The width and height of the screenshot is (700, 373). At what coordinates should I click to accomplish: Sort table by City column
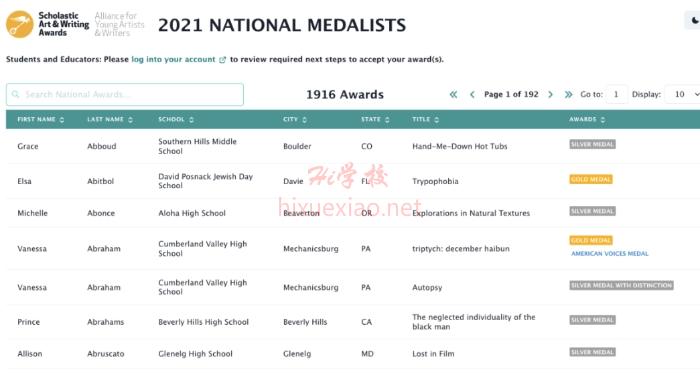tap(295, 120)
